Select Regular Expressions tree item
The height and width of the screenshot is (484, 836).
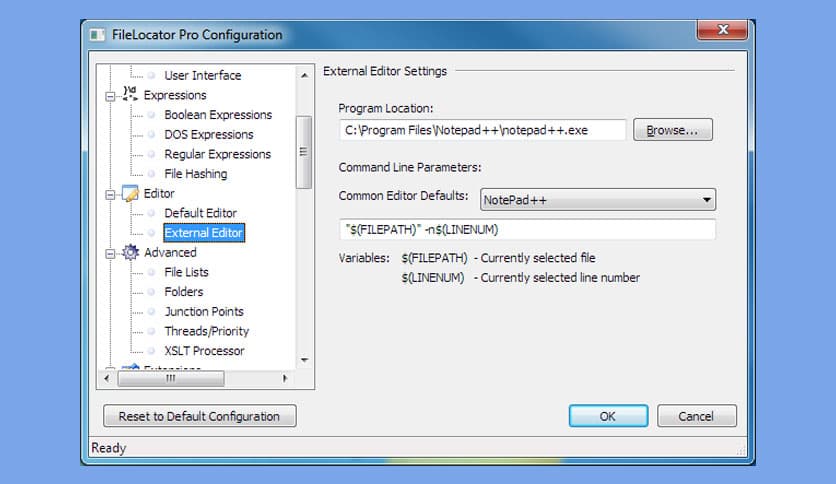[x=218, y=154]
